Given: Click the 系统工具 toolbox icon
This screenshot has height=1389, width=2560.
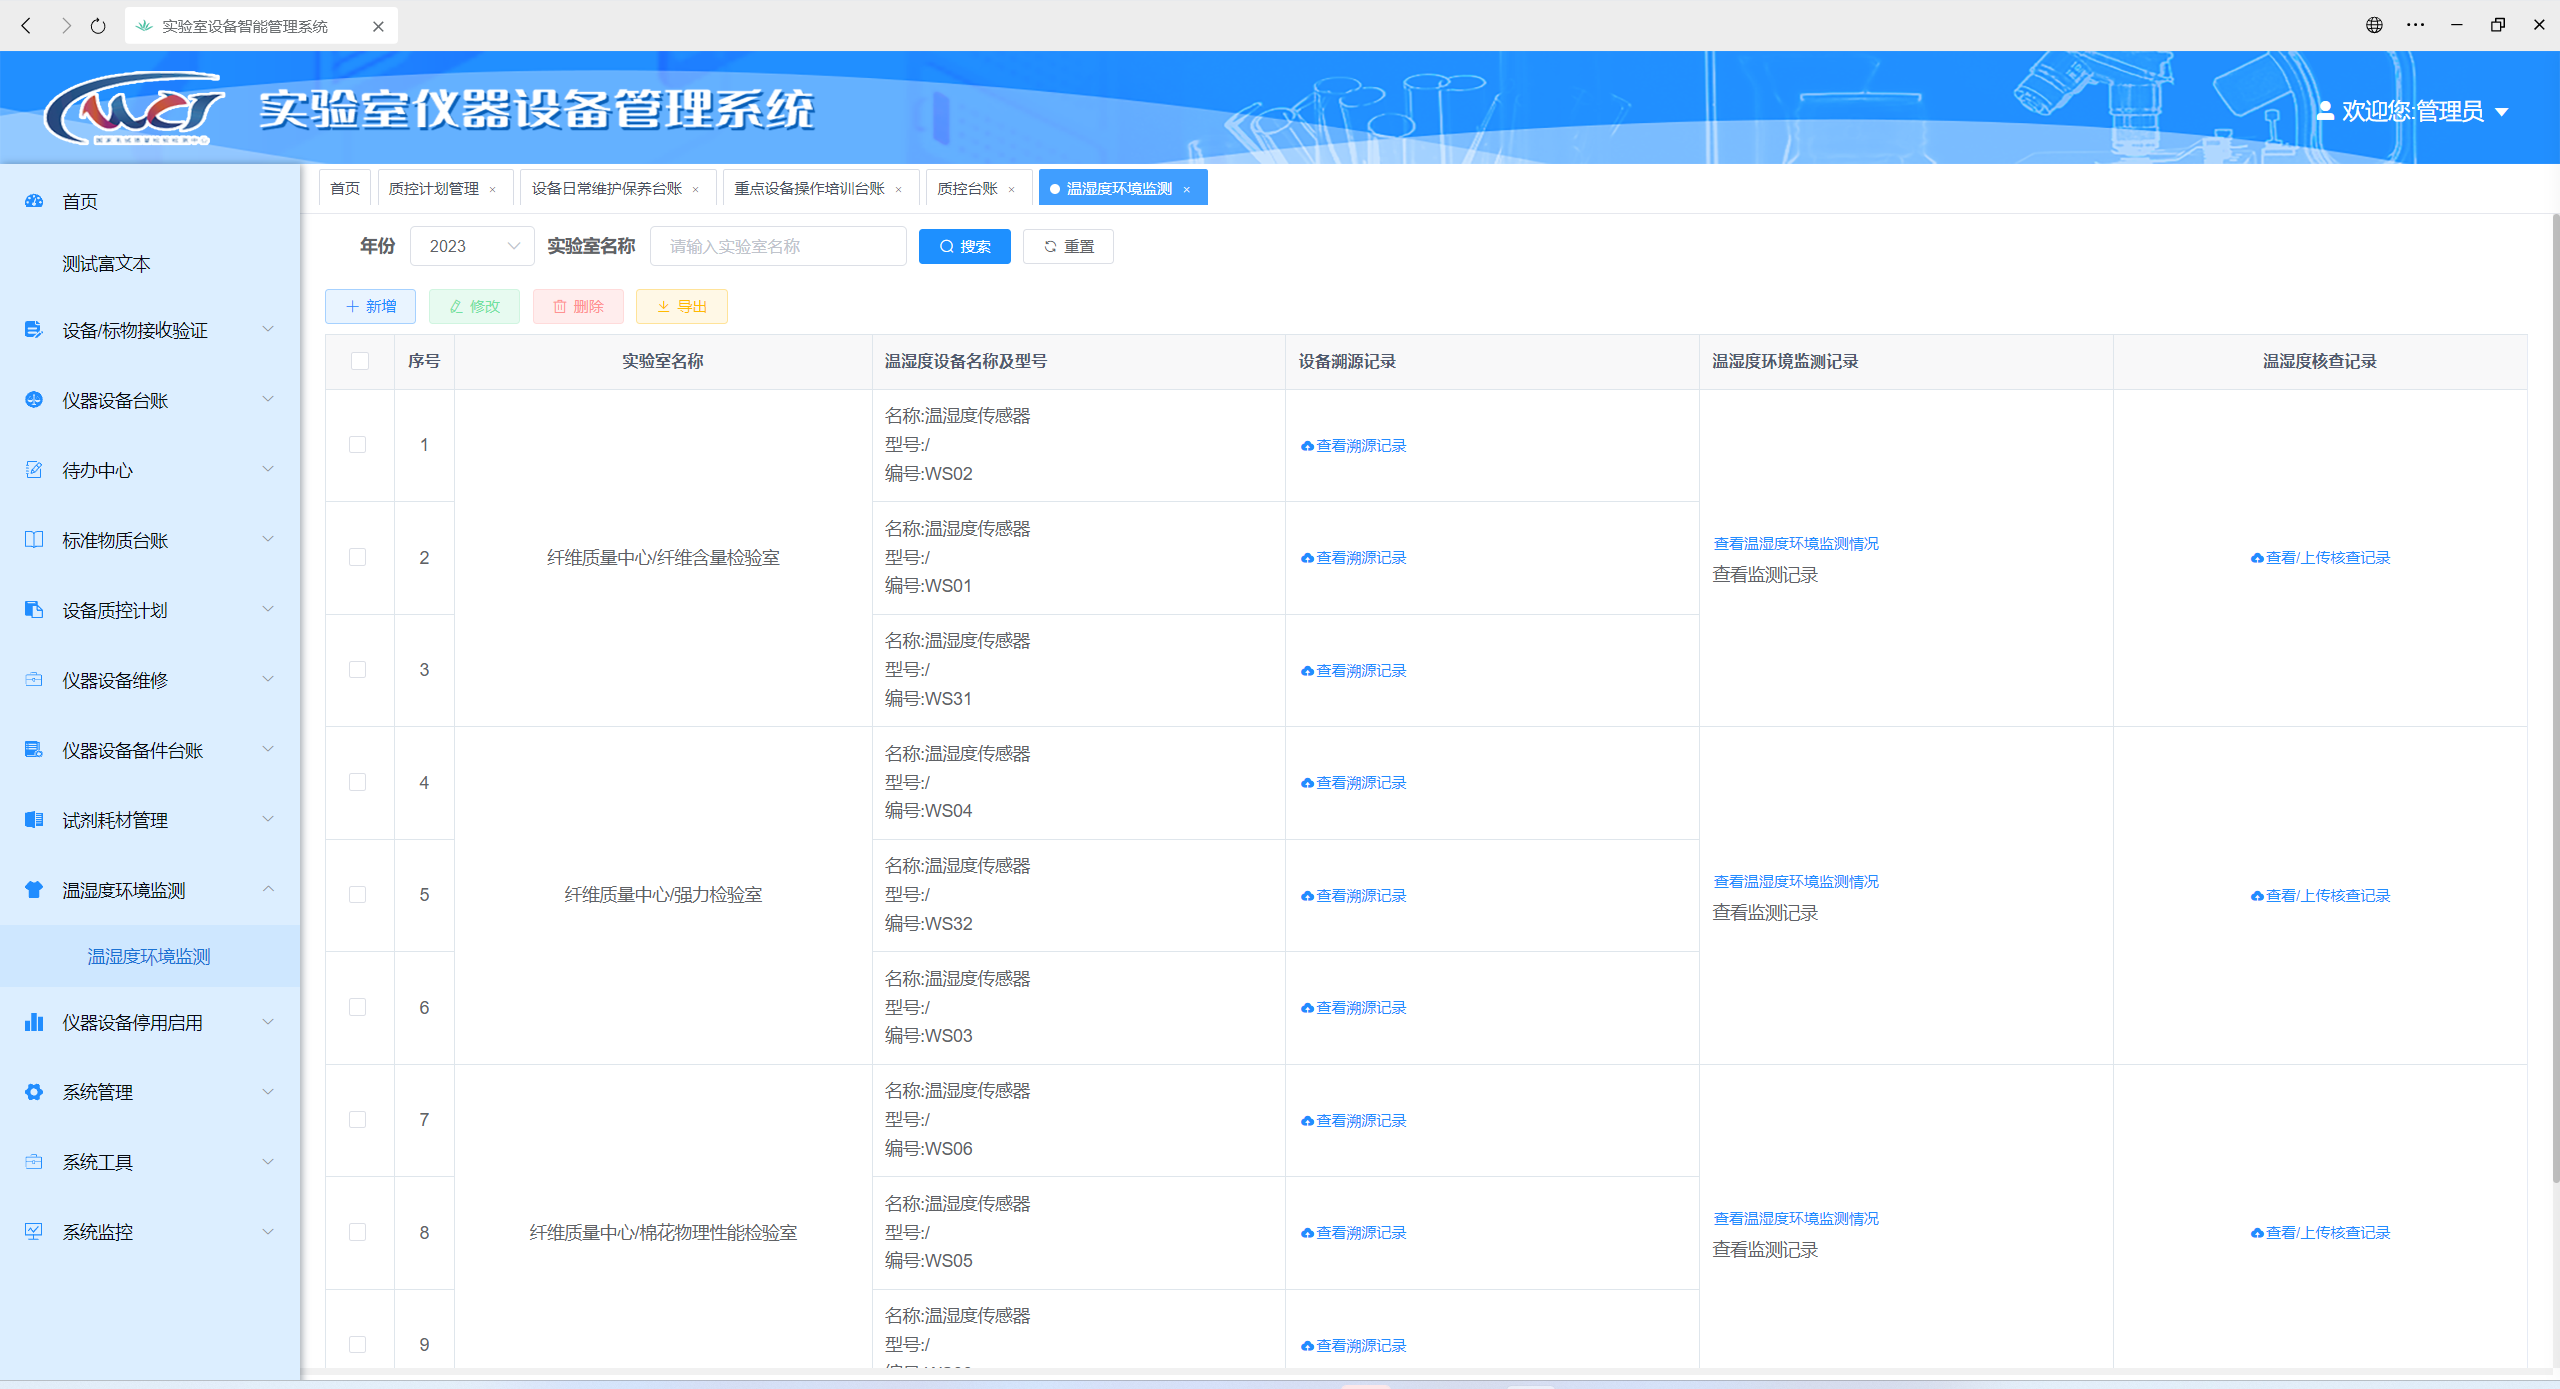Looking at the screenshot, I should [x=34, y=1162].
